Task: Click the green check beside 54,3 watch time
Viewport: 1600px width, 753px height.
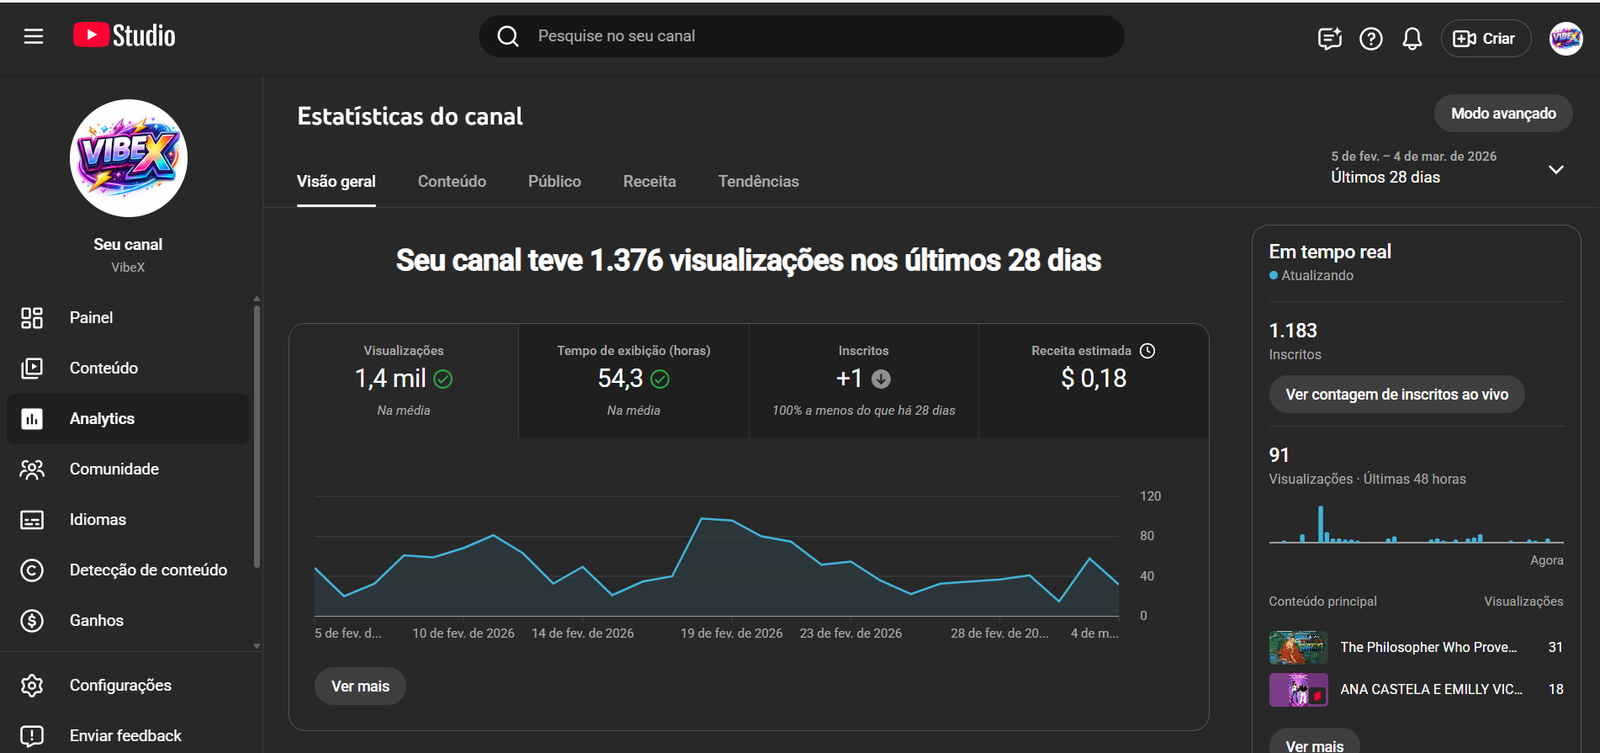Action: 660,379
